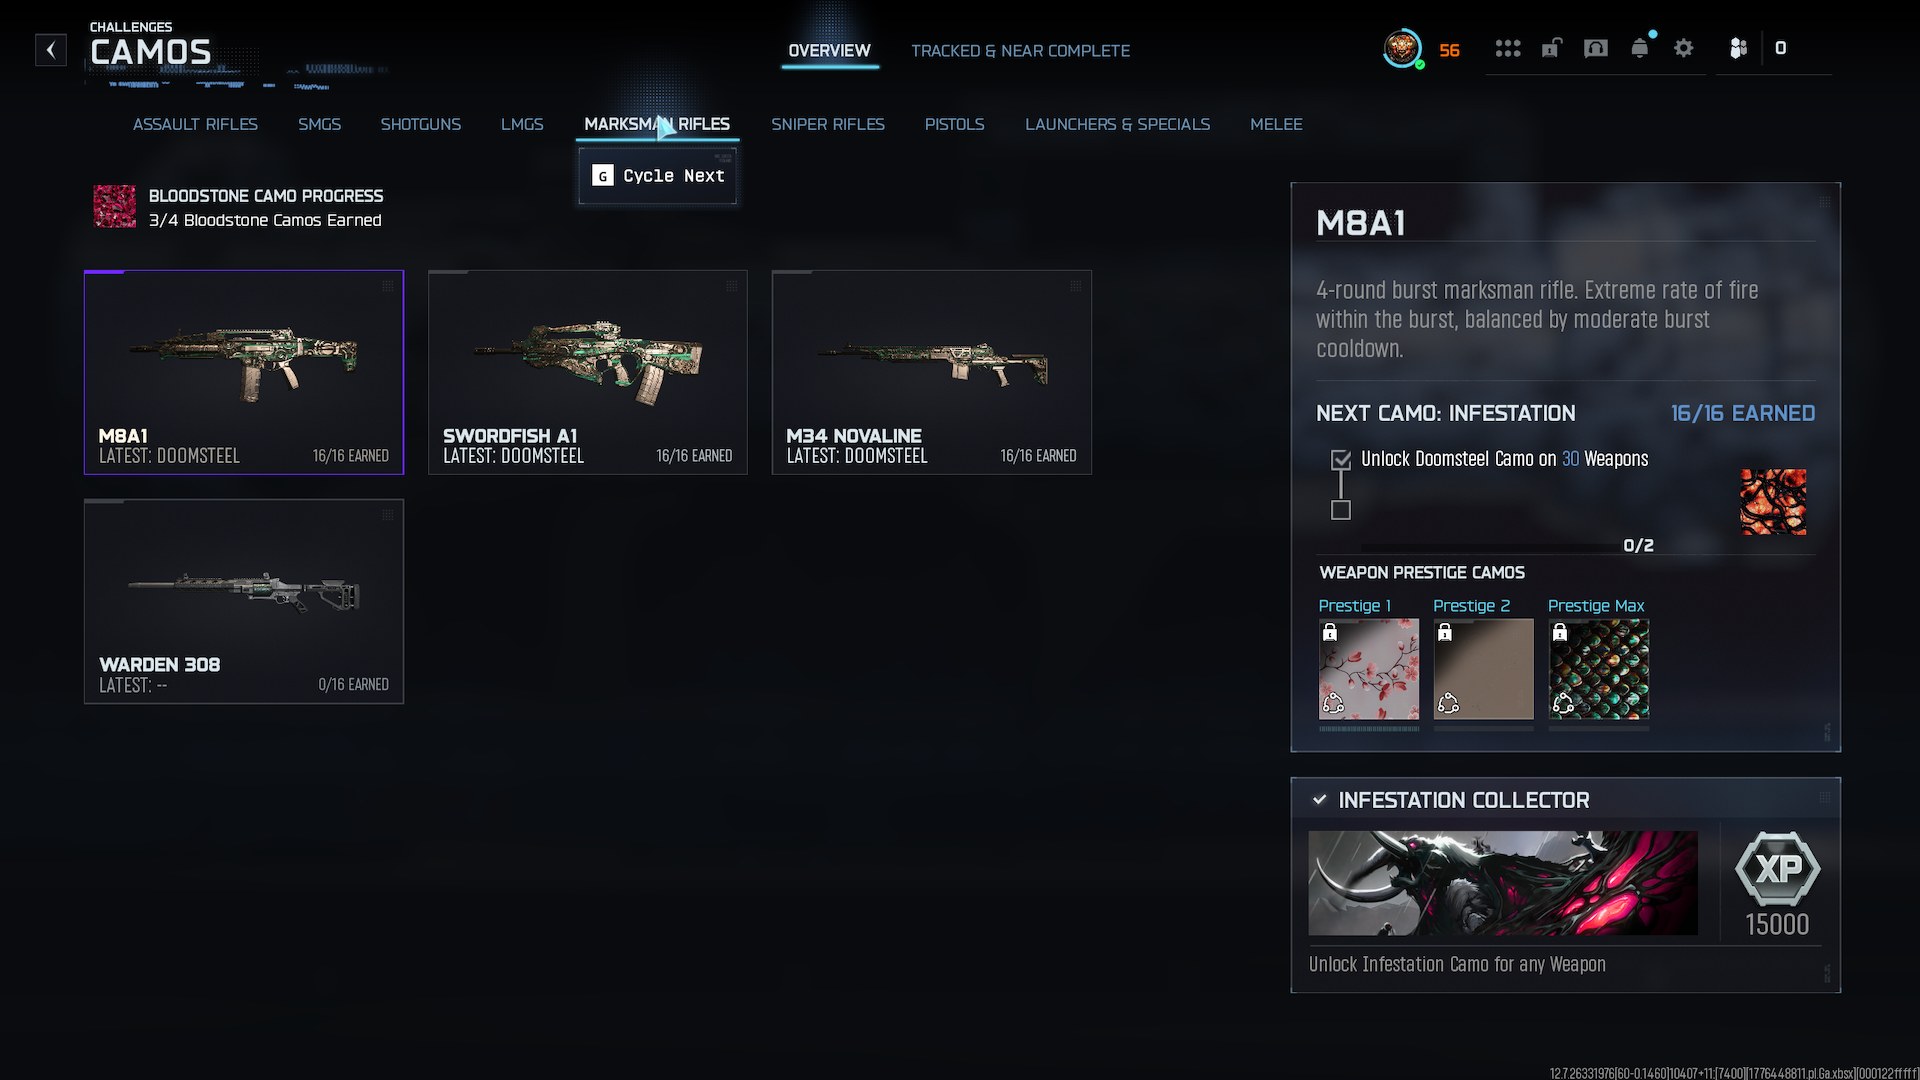Click the padlock icon in the header

click(1551, 48)
